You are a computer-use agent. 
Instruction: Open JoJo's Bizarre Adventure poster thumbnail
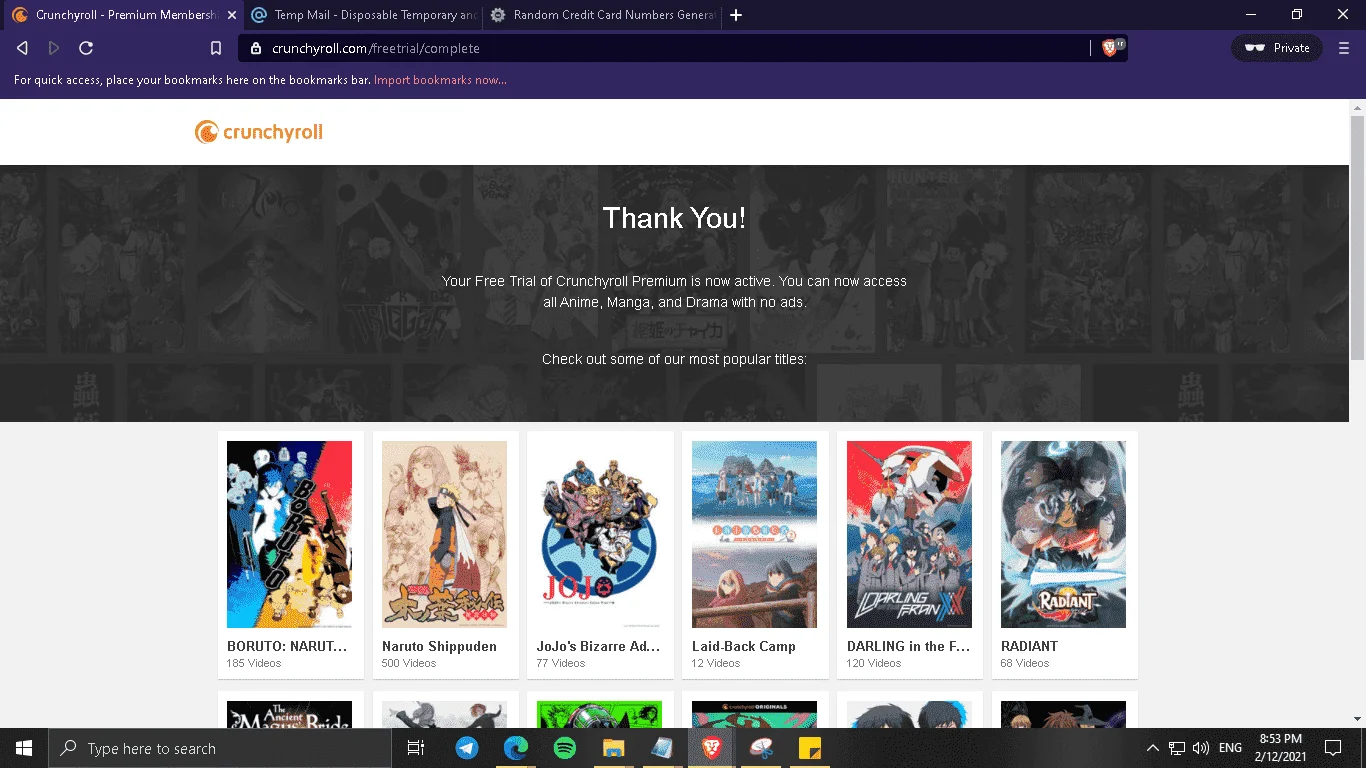(600, 534)
